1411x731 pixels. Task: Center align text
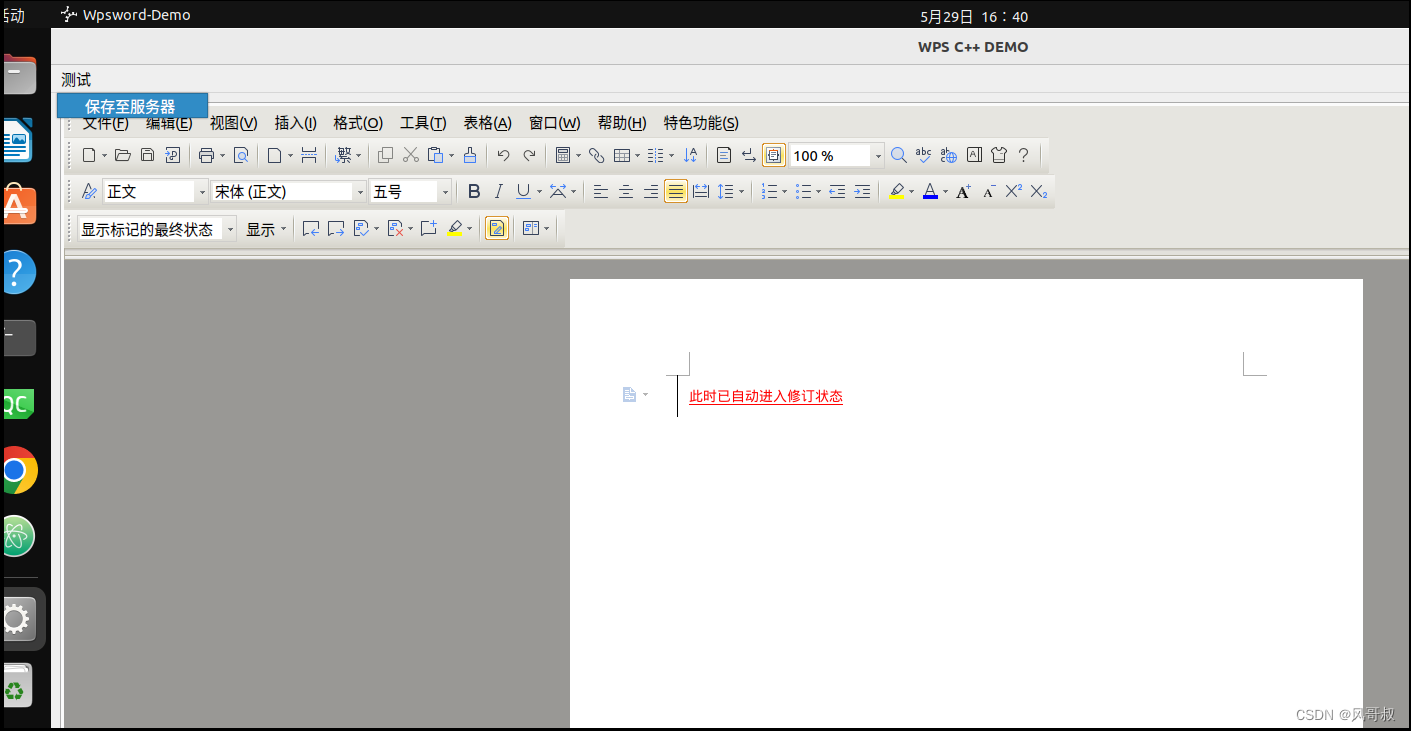click(626, 191)
